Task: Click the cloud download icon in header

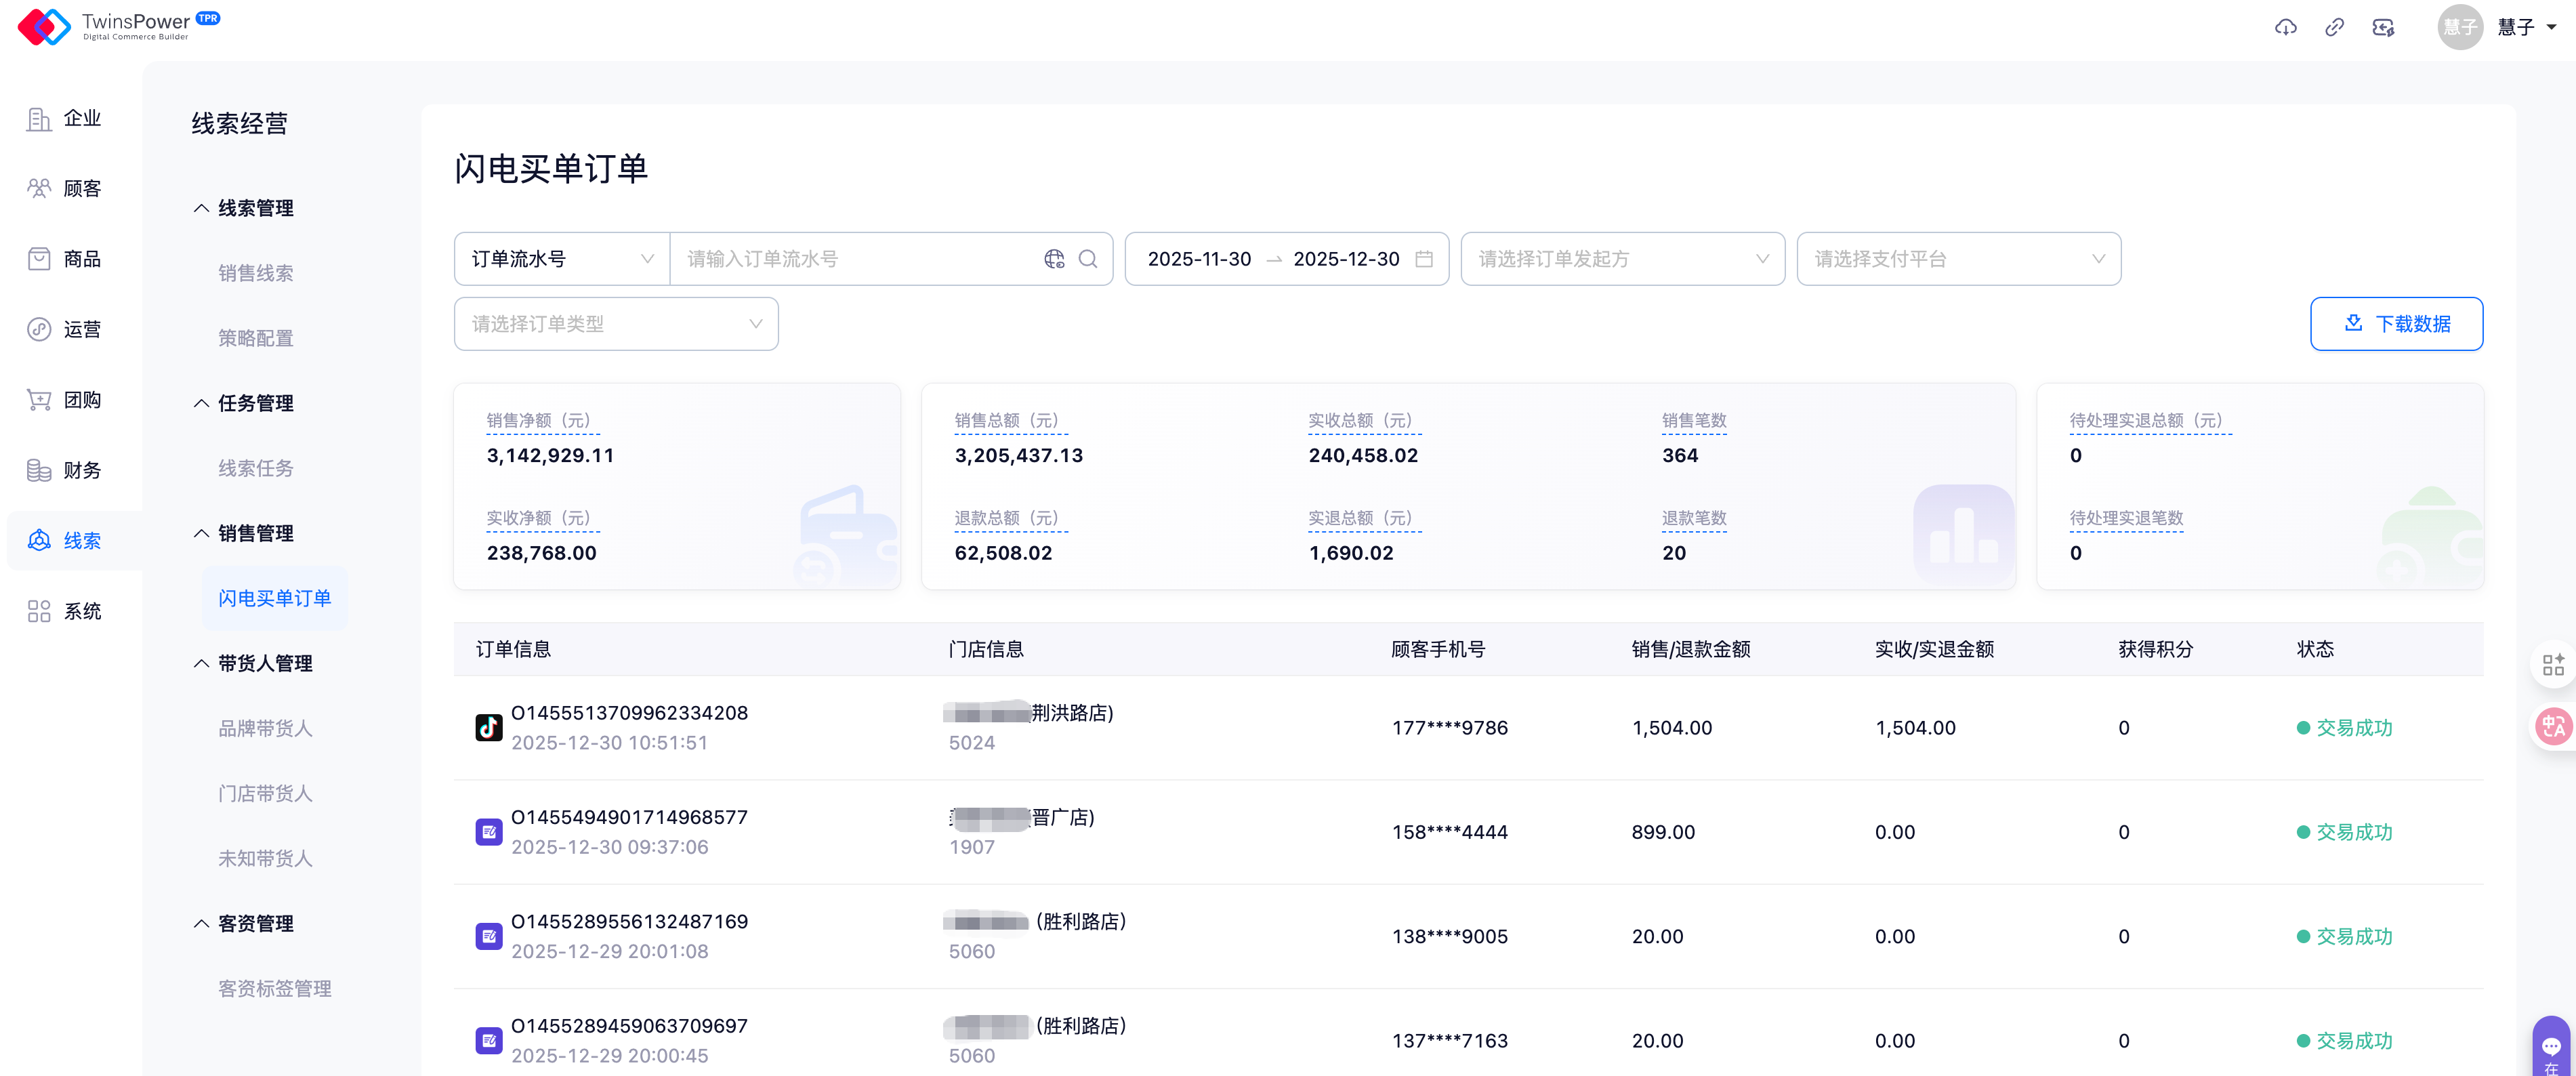Action: pos(2286,27)
